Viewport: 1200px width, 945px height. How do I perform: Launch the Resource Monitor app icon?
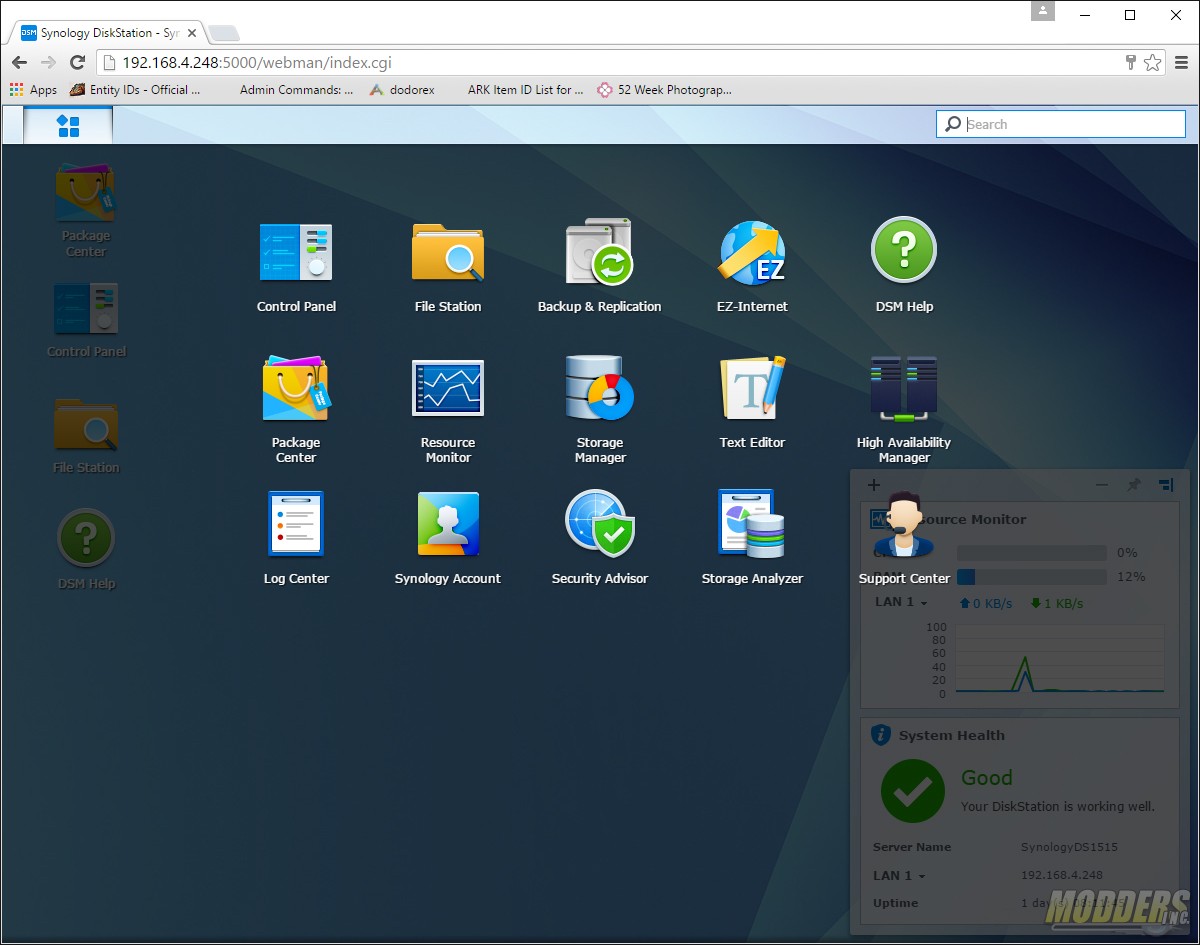click(448, 410)
